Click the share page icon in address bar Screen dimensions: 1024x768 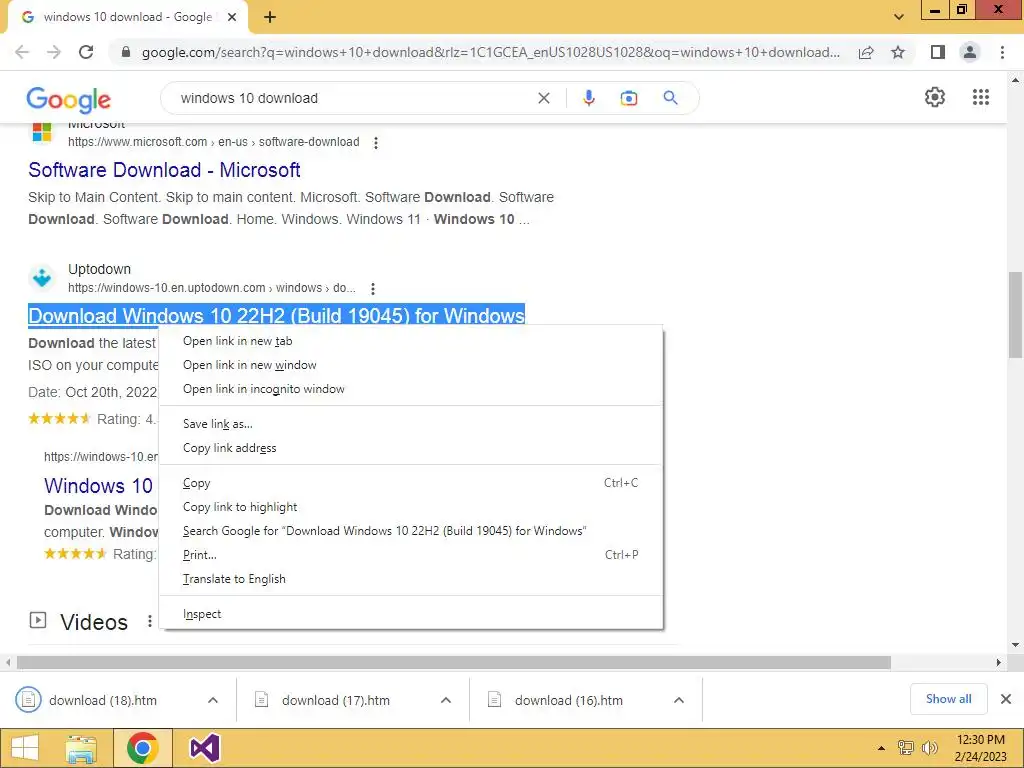[x=866, y=52]
